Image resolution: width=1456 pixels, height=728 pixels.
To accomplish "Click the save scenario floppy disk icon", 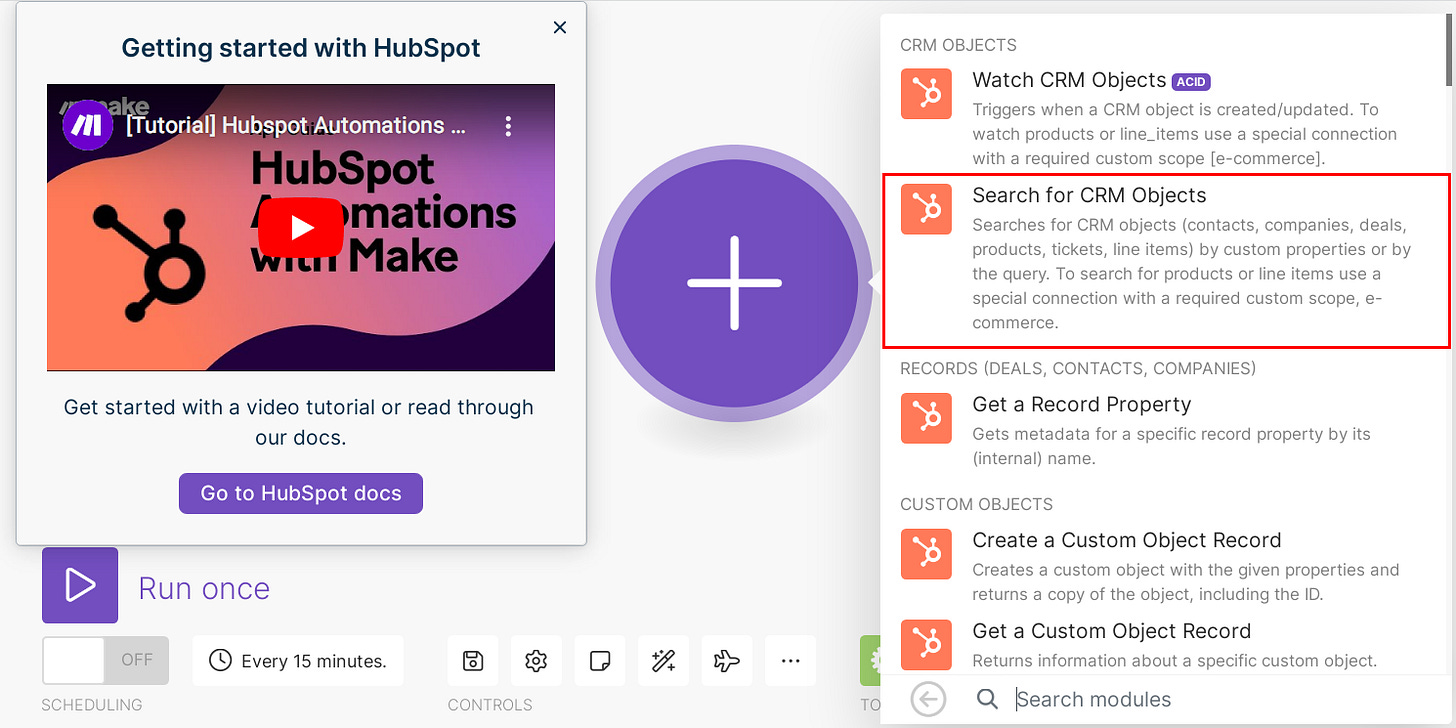I will coord(473,661).
